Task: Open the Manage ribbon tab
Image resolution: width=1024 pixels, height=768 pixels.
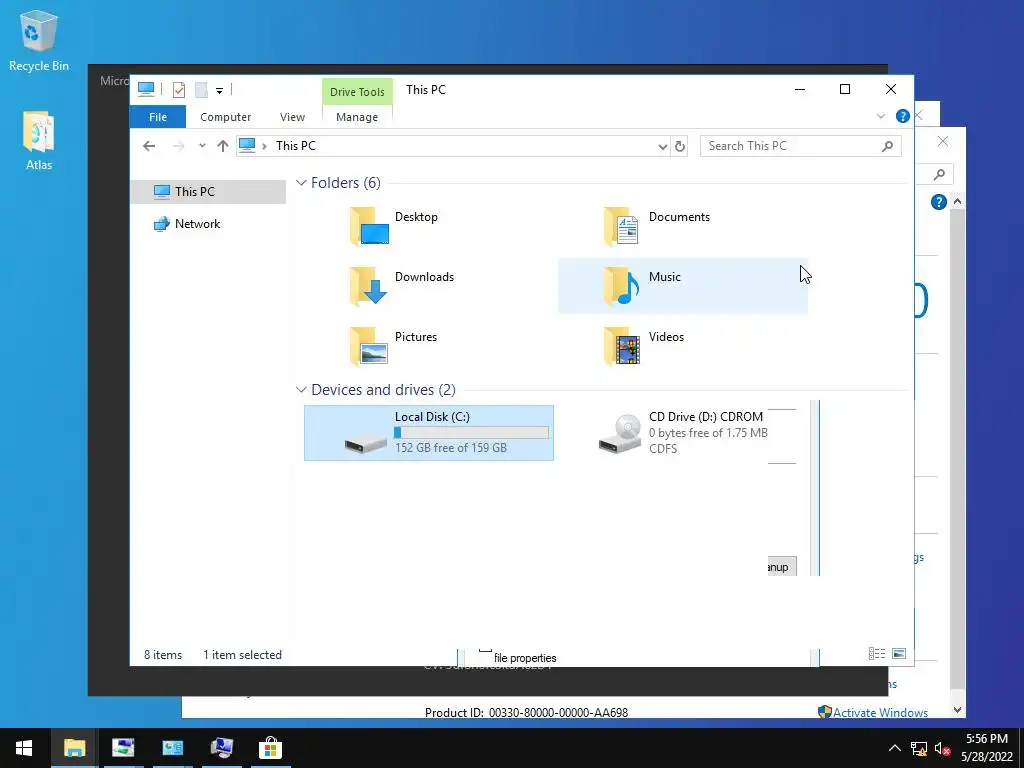Action: (x=357, y=117)
